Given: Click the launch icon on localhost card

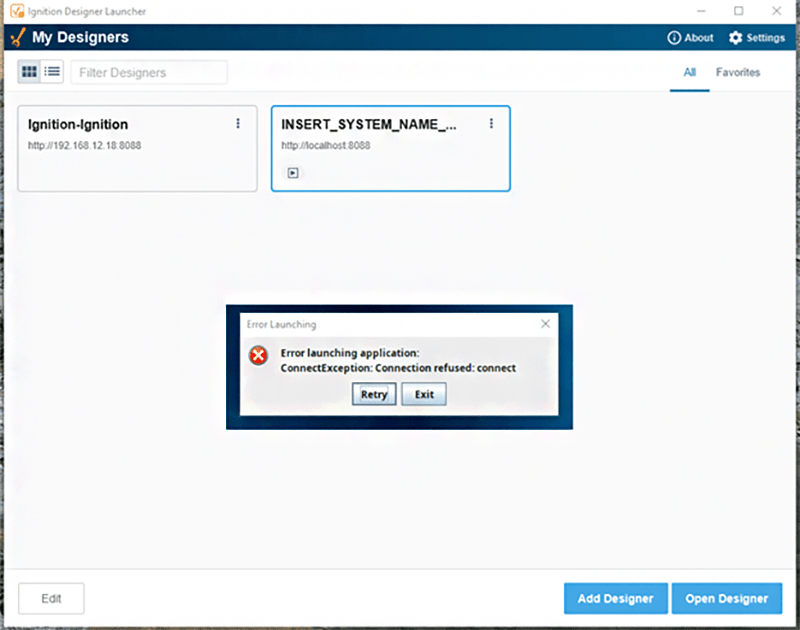Looking at the screenshot, I should pyautogui.click(x=293, y=173).
